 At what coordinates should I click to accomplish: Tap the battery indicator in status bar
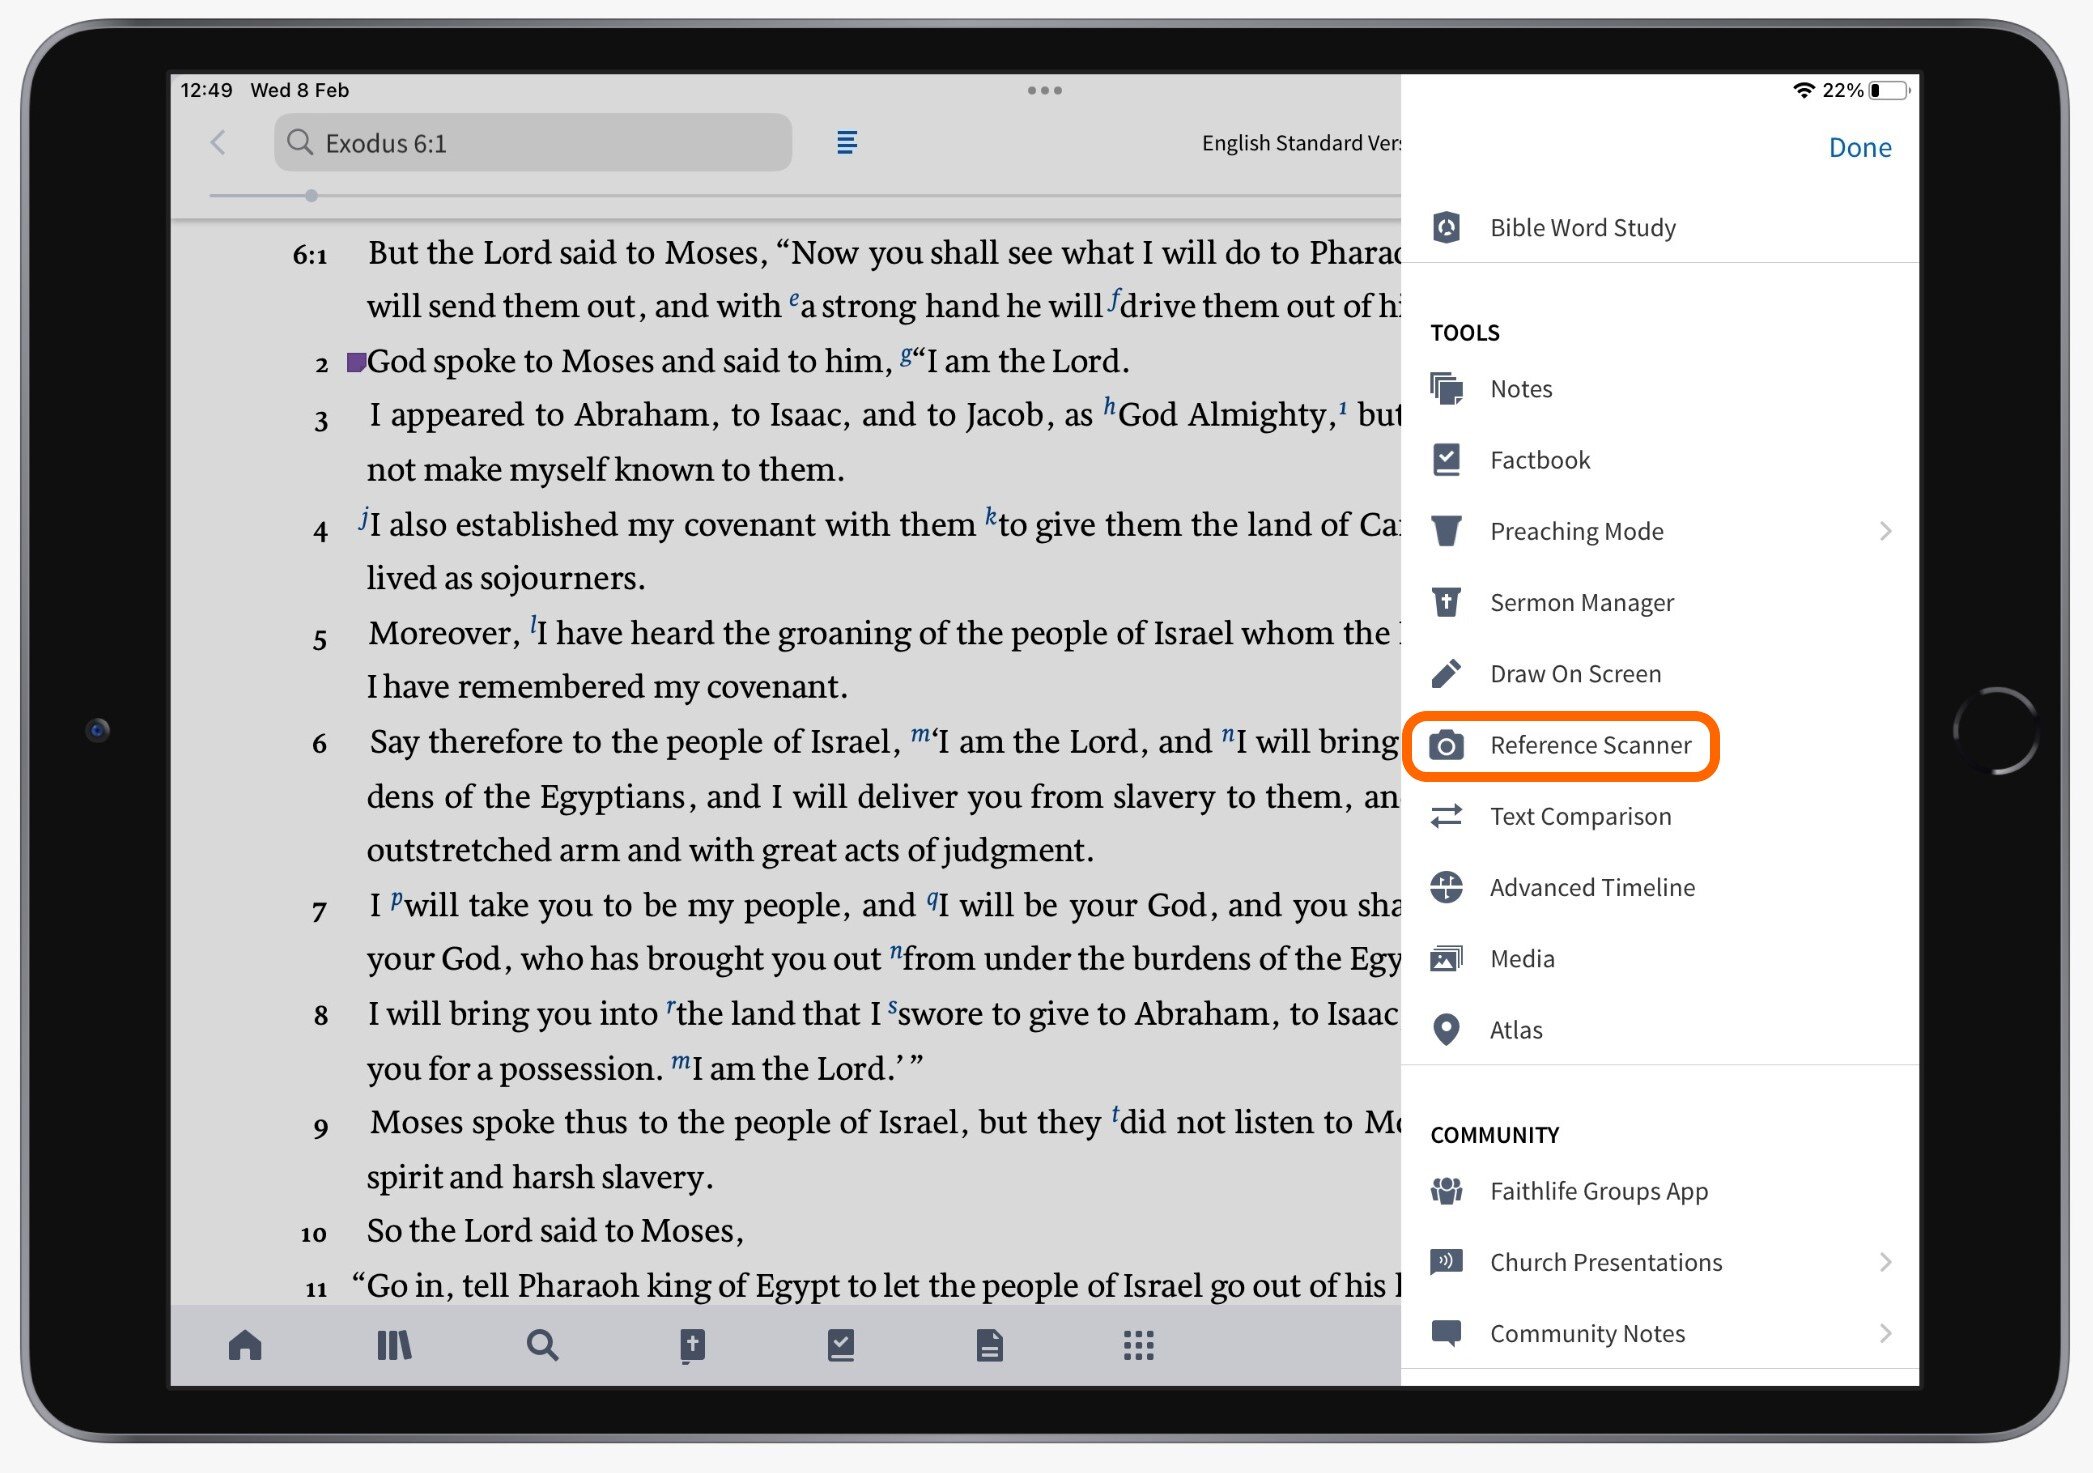tap(1890, 90)
